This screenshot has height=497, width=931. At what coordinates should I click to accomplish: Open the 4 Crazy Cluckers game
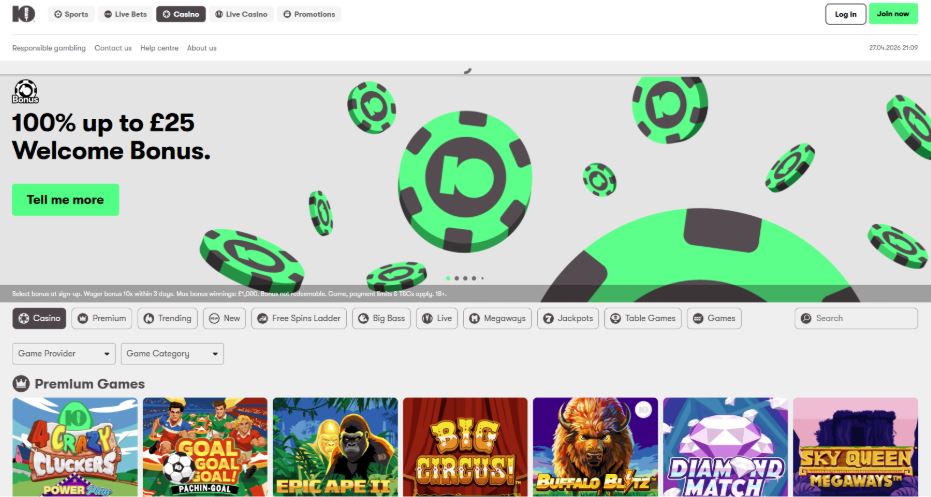75,447
